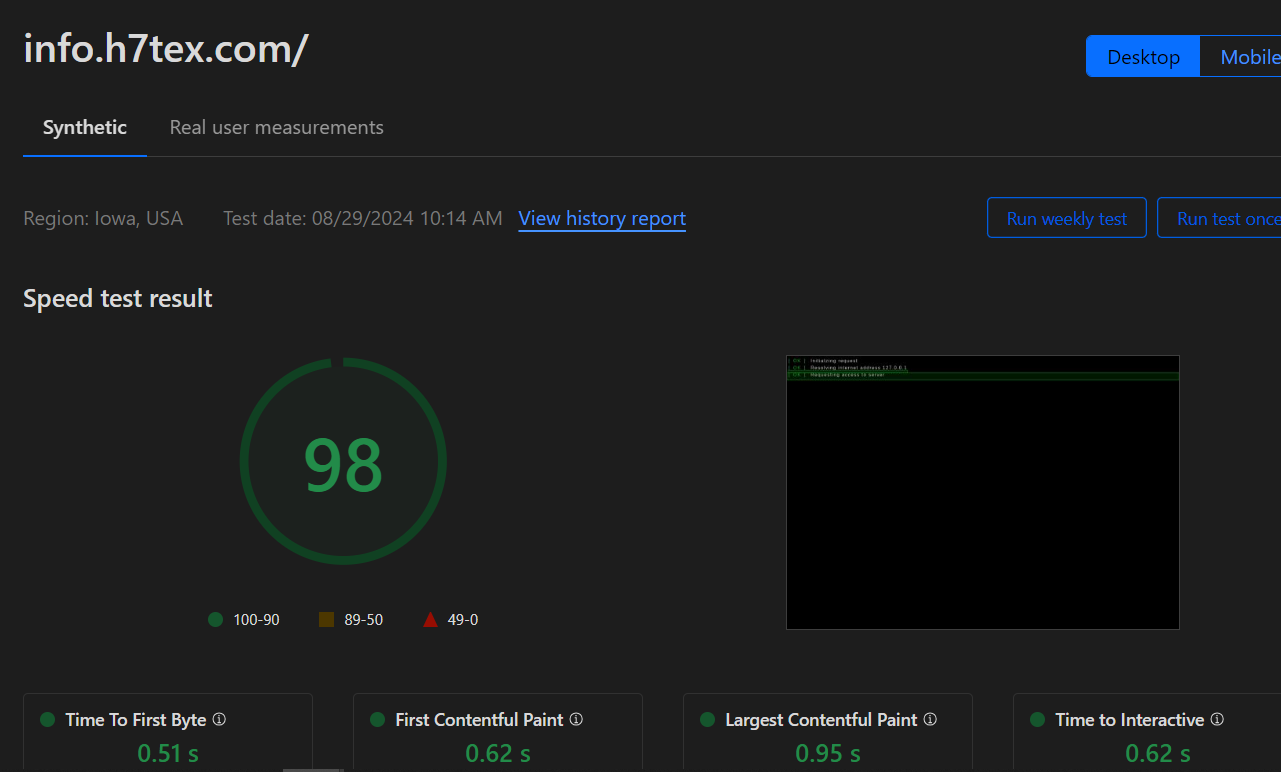Click the green circle 100-90 legend icon
Viewport: 1281px width, 772px height.
pyautogui.click(x=215, y=620)
